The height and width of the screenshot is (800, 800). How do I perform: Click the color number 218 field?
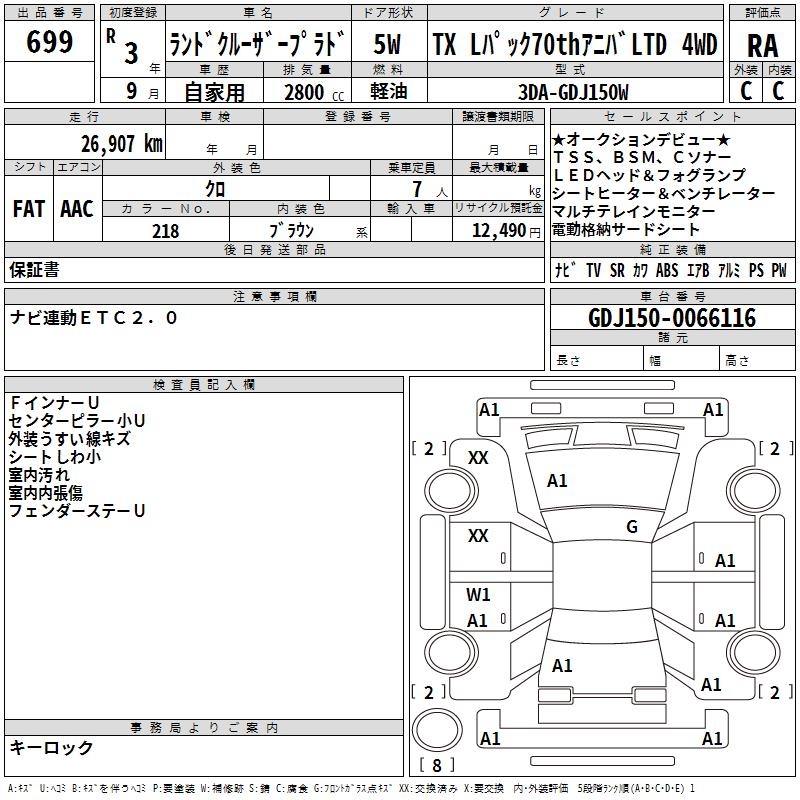point(166,231)
